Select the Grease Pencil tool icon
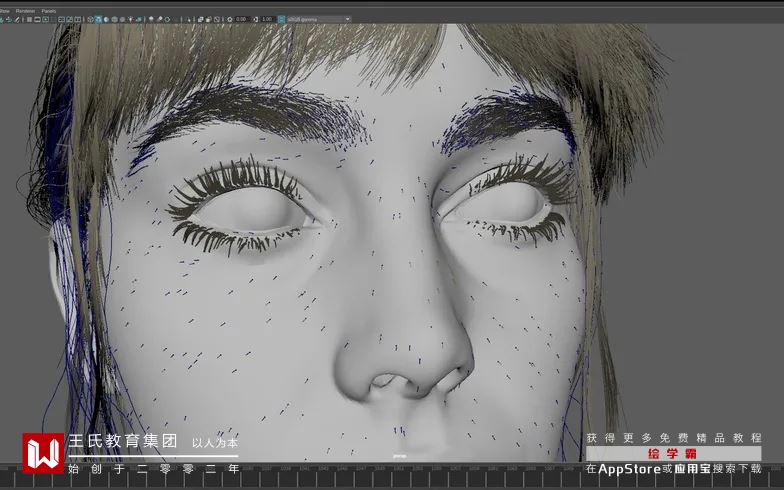Screen dimensions: 784x490 [17, 20]
